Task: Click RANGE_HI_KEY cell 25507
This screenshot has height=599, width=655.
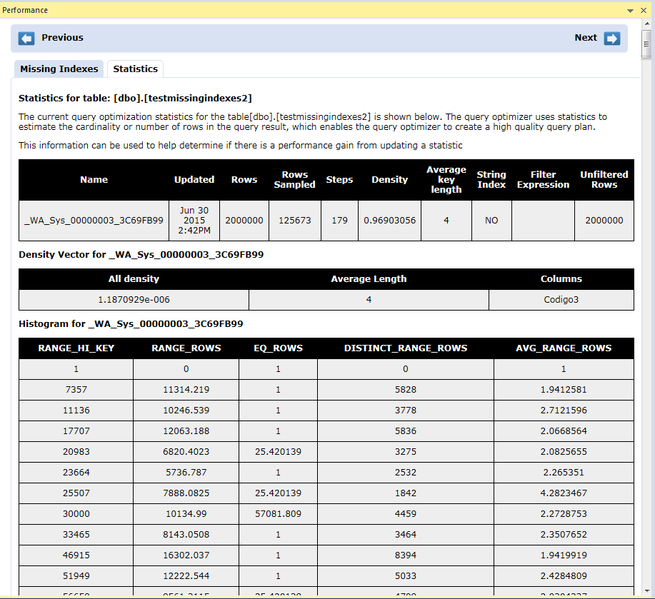Action: point(76,493)
